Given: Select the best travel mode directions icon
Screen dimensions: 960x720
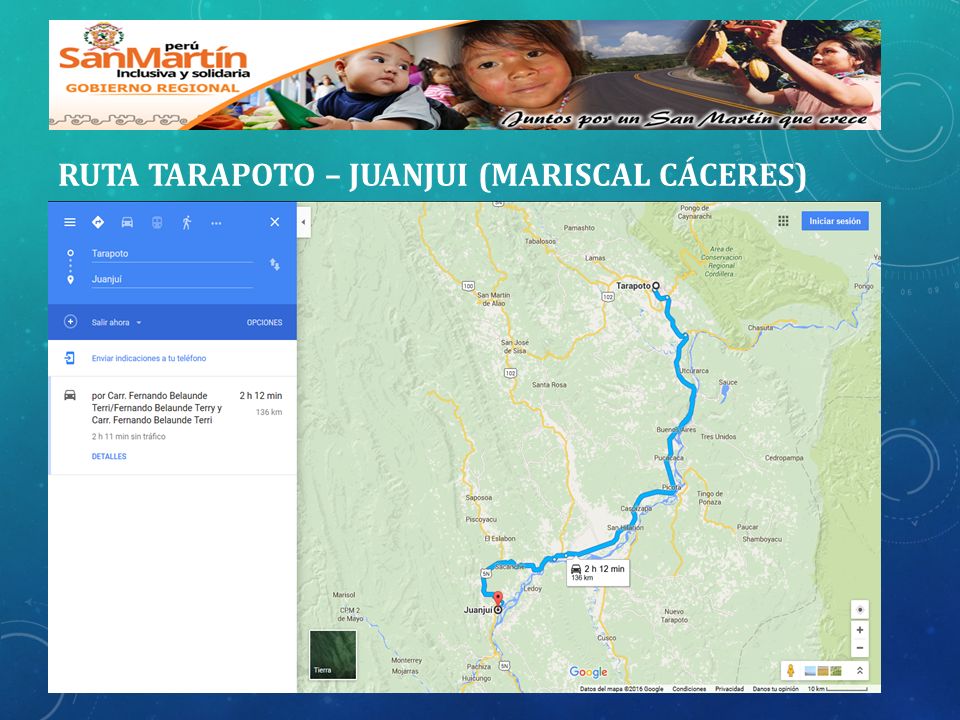Looking at the screenshot, I should [98, 222].
